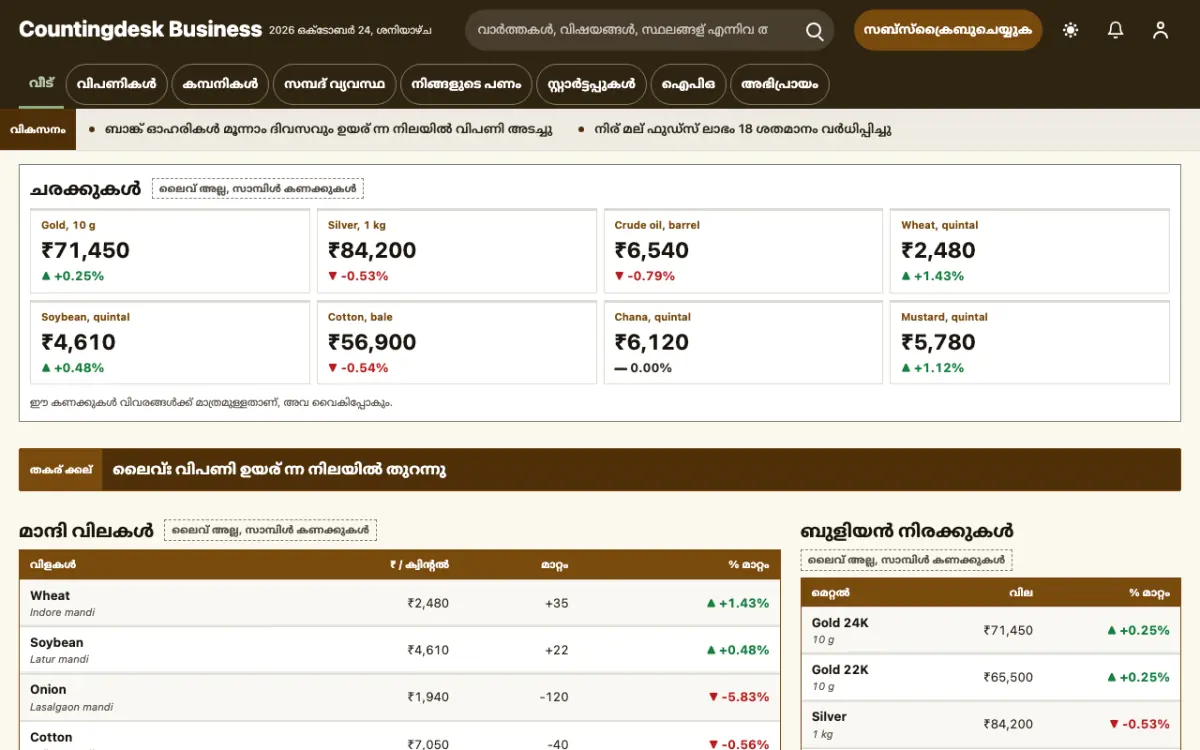Select the Chana, quintal commodity card
Viewport: 1200px width, 750px height.
click(x=743, y=342)
